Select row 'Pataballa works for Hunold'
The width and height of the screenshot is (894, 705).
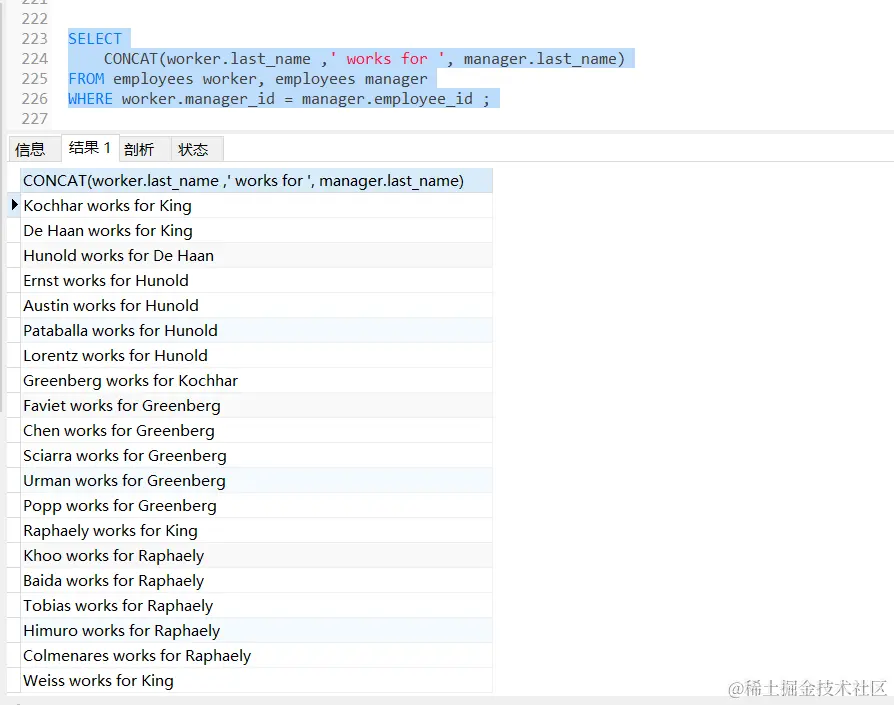(x=256, y=331)
